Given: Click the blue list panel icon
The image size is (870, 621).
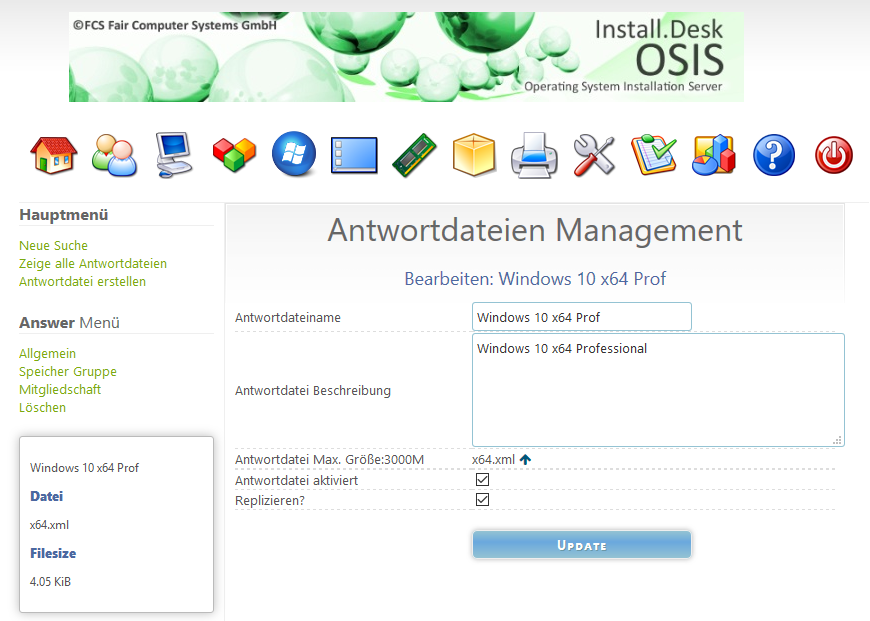Looking at the screenshot, I should (354, 155).
